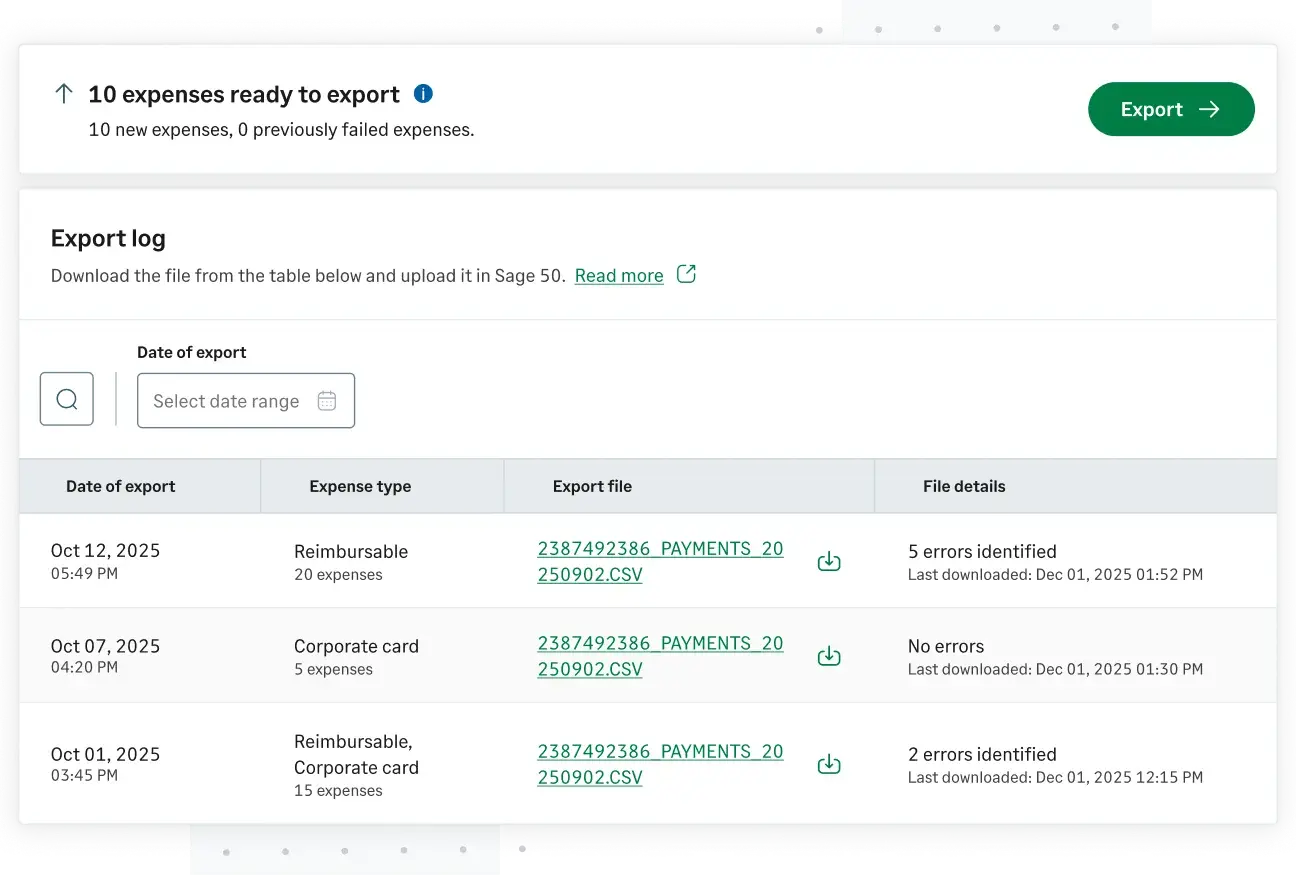The height and width of the screenshot is (880, 1296).
Task: Select the Expense type column header
Action: (x=360, y=486)
